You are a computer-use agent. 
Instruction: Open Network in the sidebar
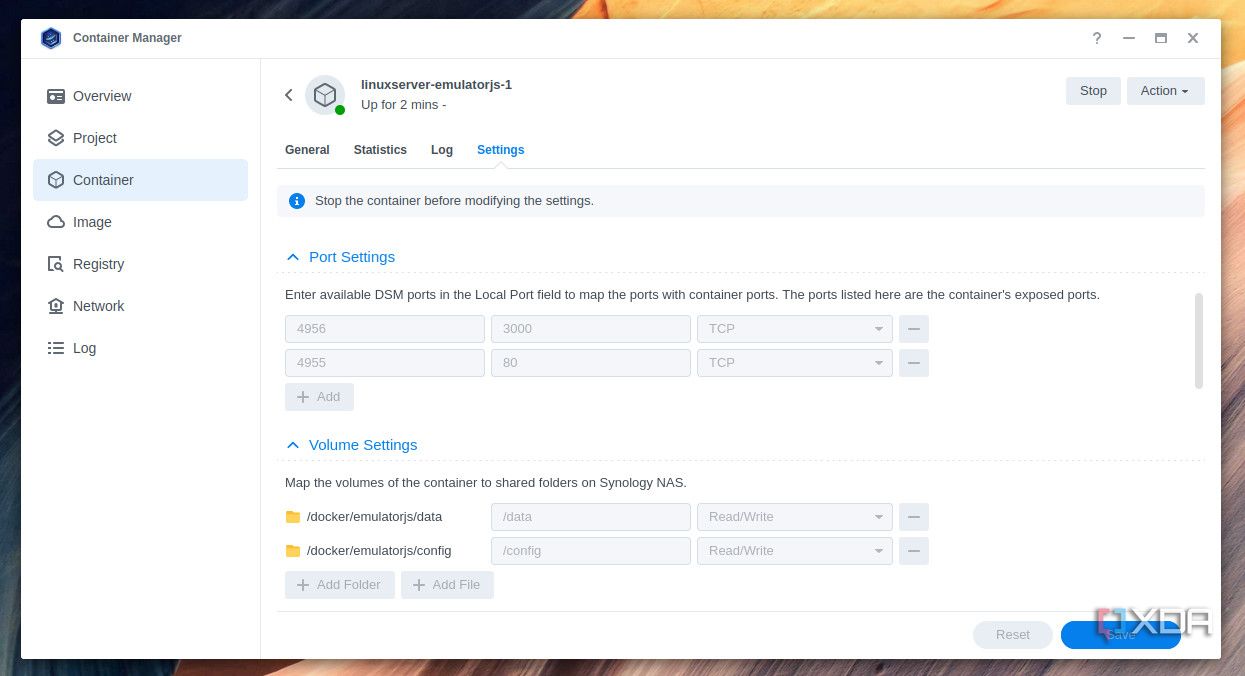(140, 306)
